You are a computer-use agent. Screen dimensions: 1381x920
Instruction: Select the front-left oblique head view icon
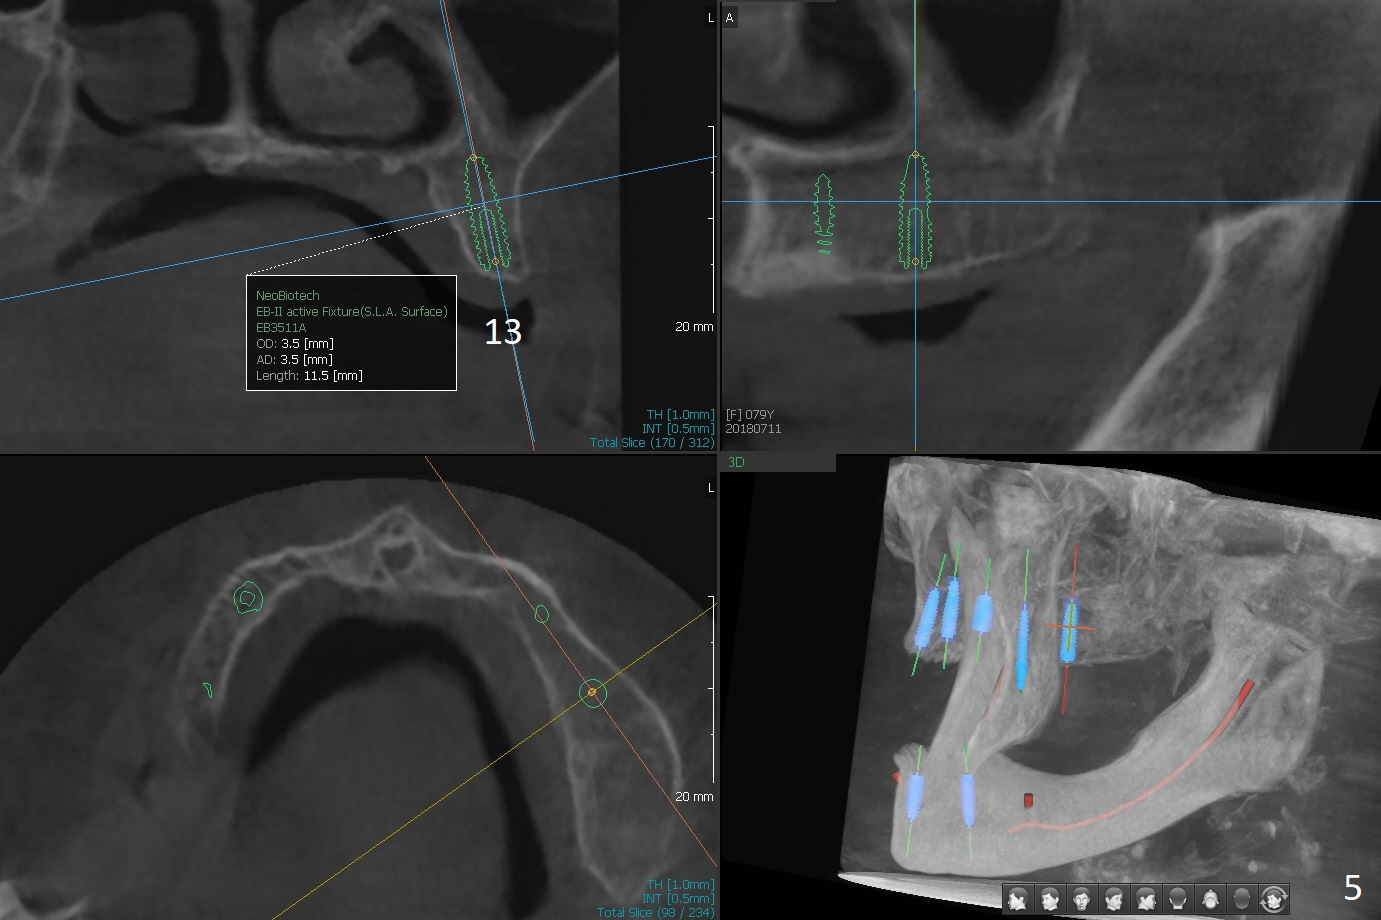click(1050, 898)
